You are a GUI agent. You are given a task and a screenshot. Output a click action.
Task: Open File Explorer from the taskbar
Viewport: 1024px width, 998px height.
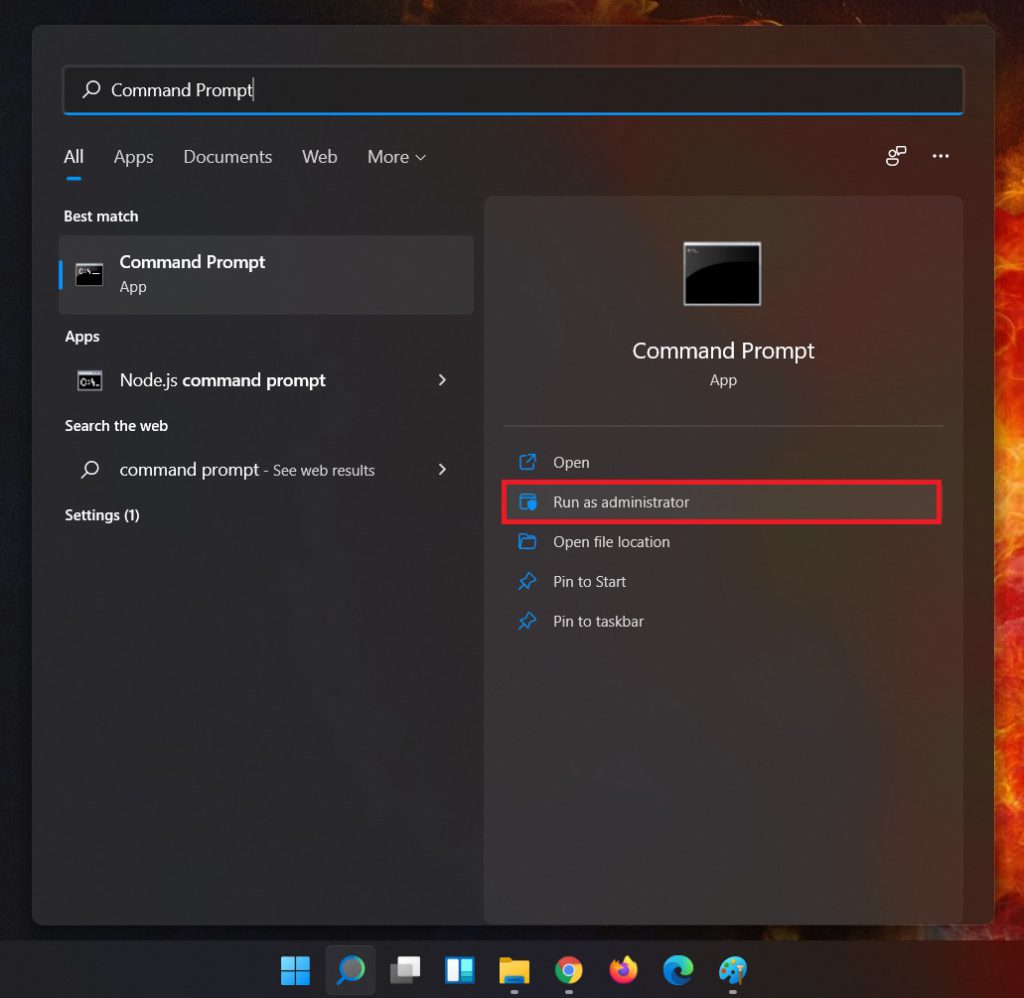pyautogui.click(x=515, y=970)
